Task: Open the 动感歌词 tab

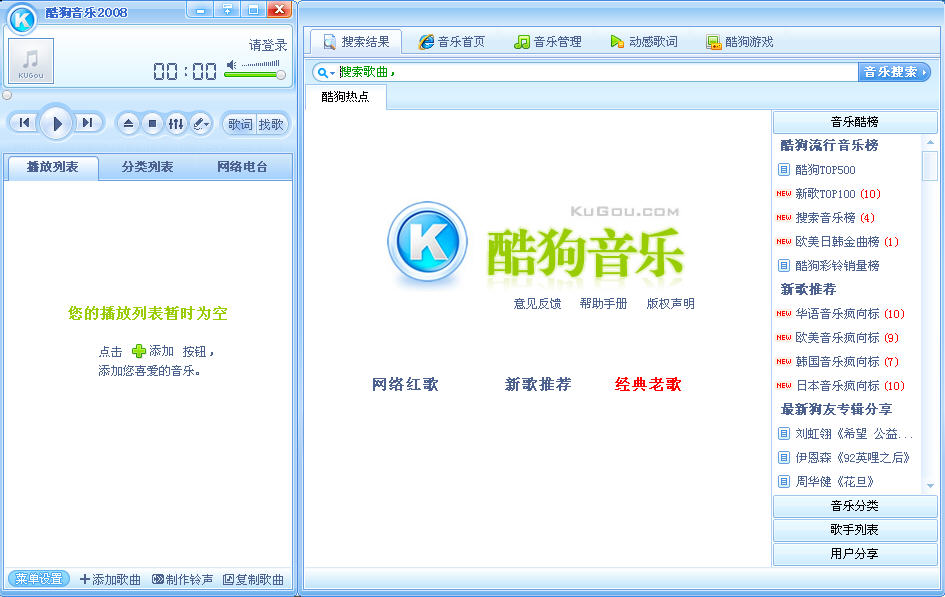Action: 644,42
